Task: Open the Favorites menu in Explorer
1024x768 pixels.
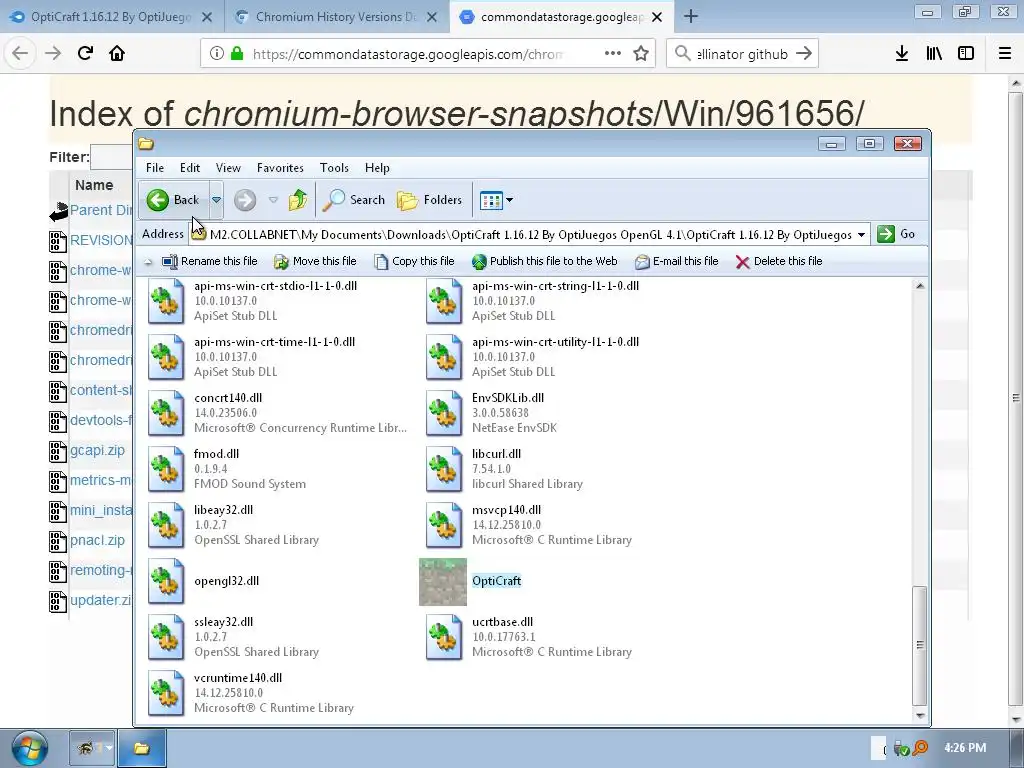Action: click(x=280, y=168)
